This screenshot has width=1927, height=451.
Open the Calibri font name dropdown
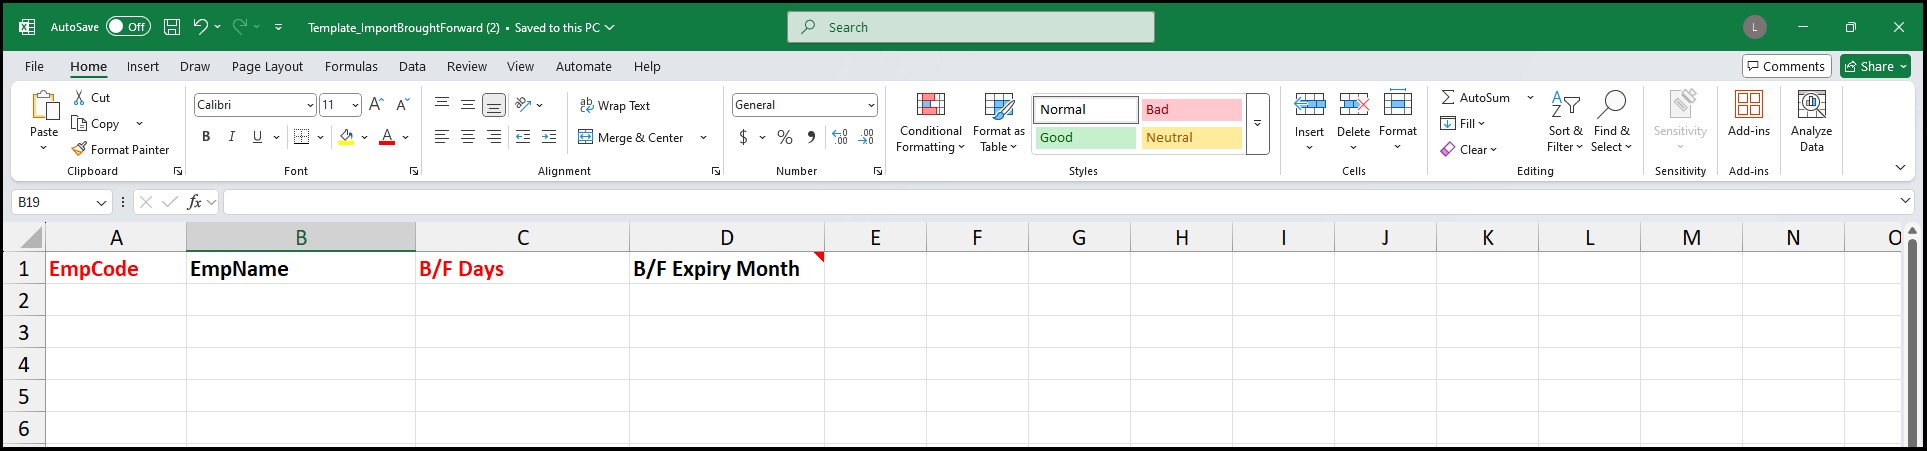point(309,105)
